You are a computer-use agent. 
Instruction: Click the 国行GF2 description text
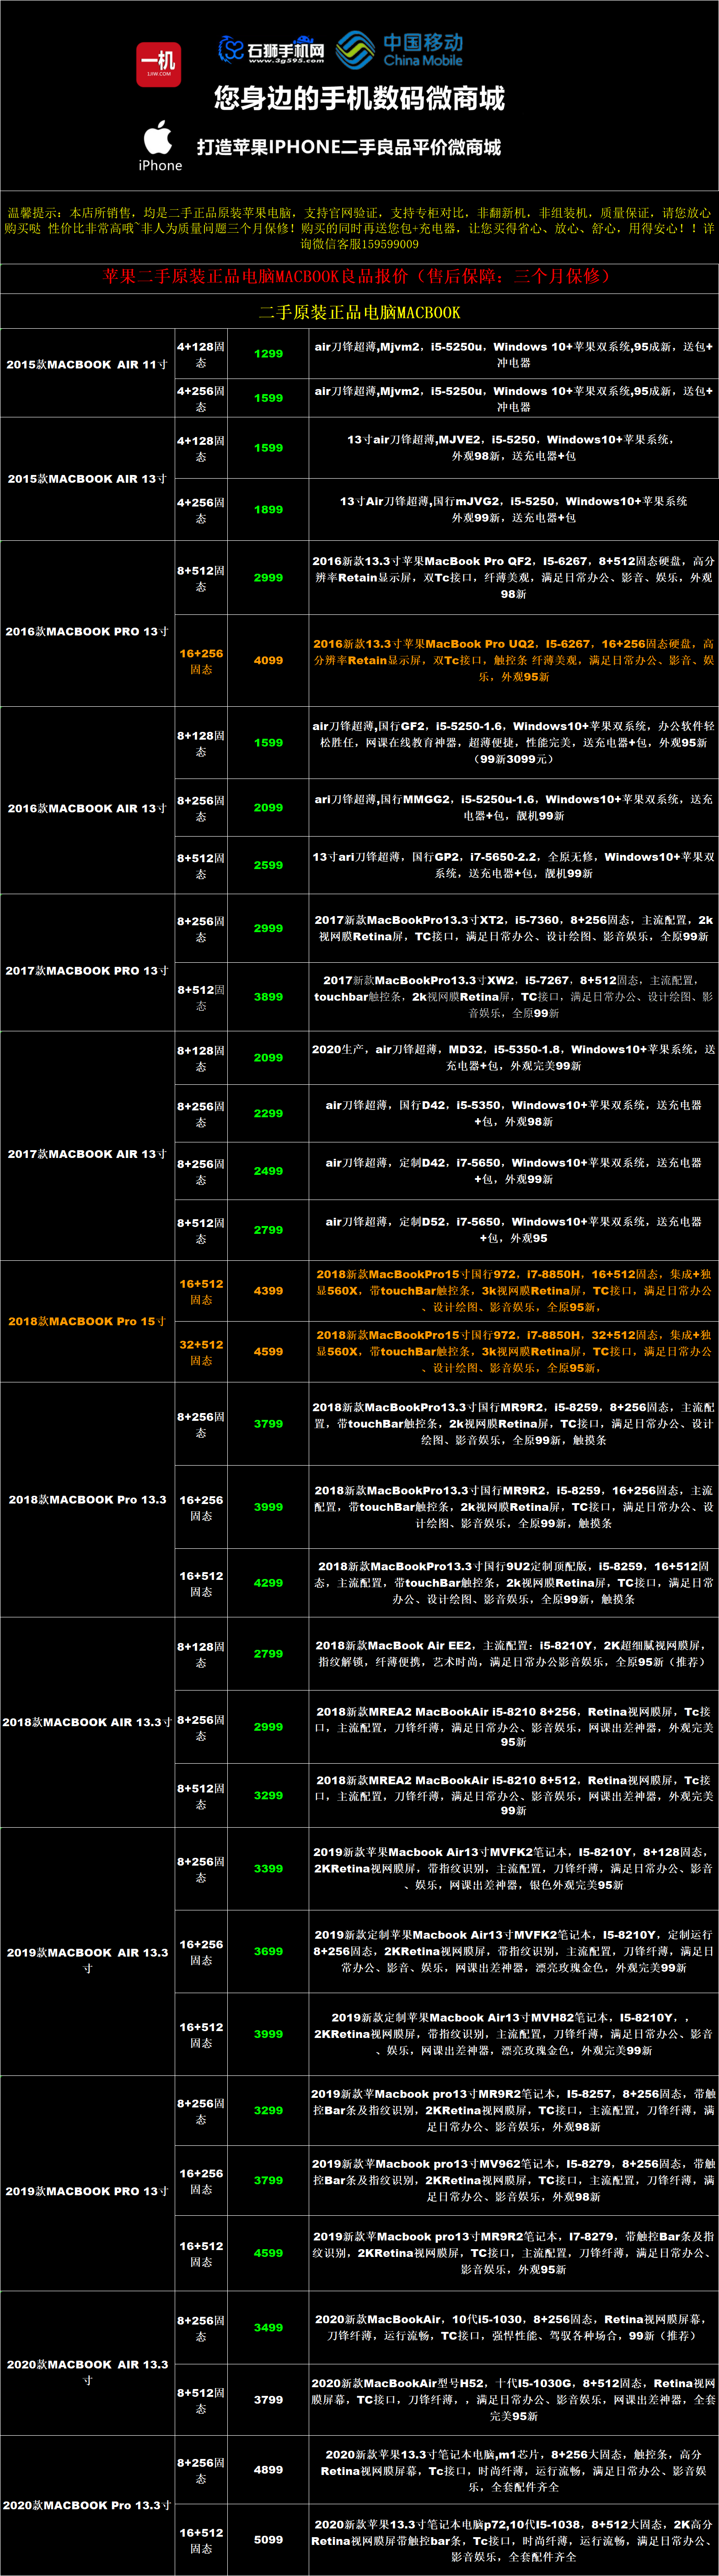[513, 742]
